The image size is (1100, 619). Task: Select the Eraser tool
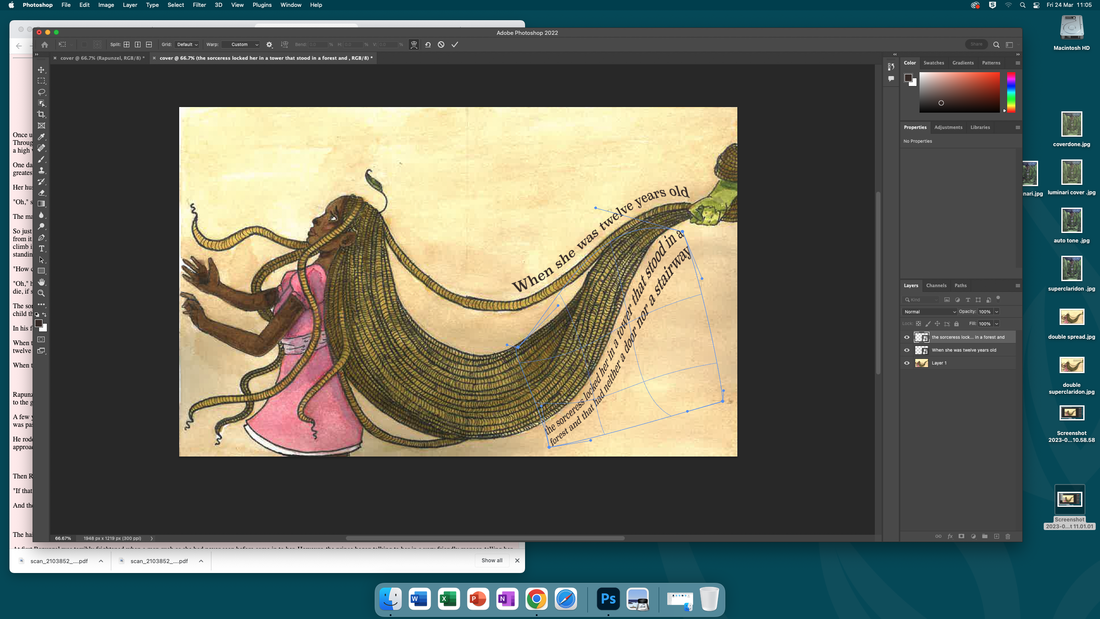pyautogui.click(x=41, y=192)
